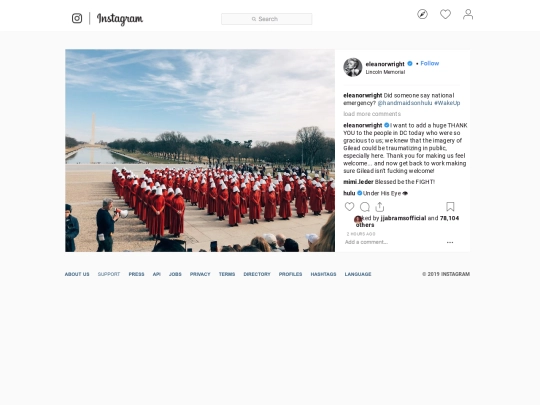Screen dimensions: 540x405
Task: Expand load more comments
Action: coord(372,114)
